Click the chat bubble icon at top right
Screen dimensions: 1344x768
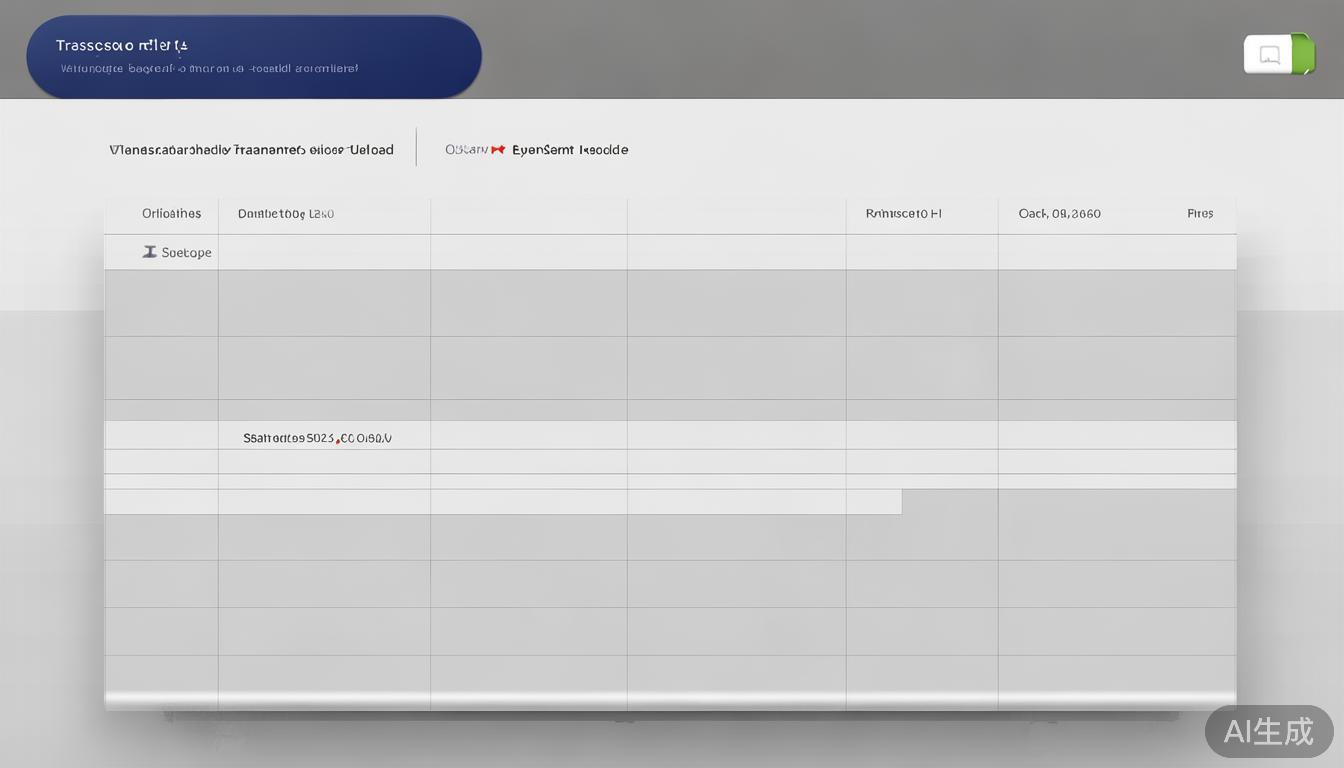[1270, 55]
